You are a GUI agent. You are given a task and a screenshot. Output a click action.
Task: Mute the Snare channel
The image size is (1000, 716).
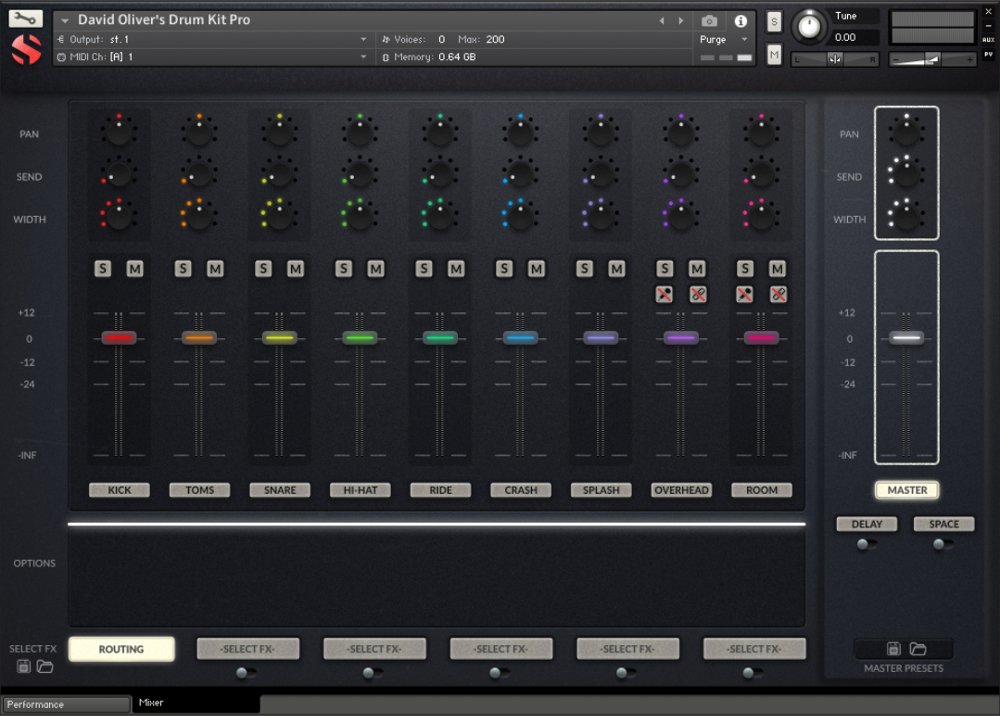pyautogui.click(x=295, y=268)
